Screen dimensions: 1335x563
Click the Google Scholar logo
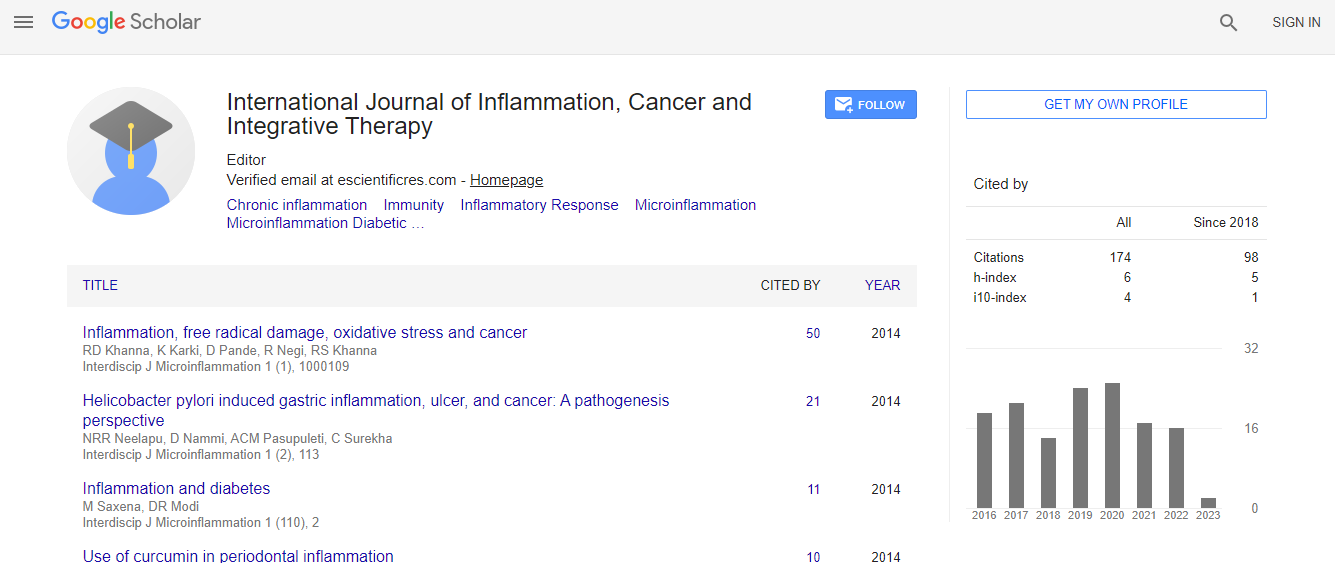click(126, 22)
